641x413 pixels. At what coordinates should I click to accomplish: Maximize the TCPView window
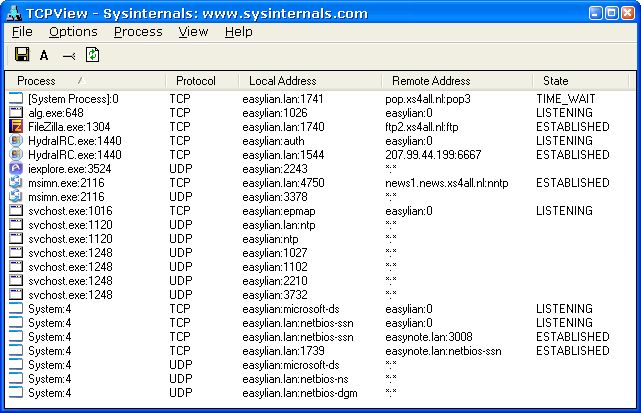point(612,13)
